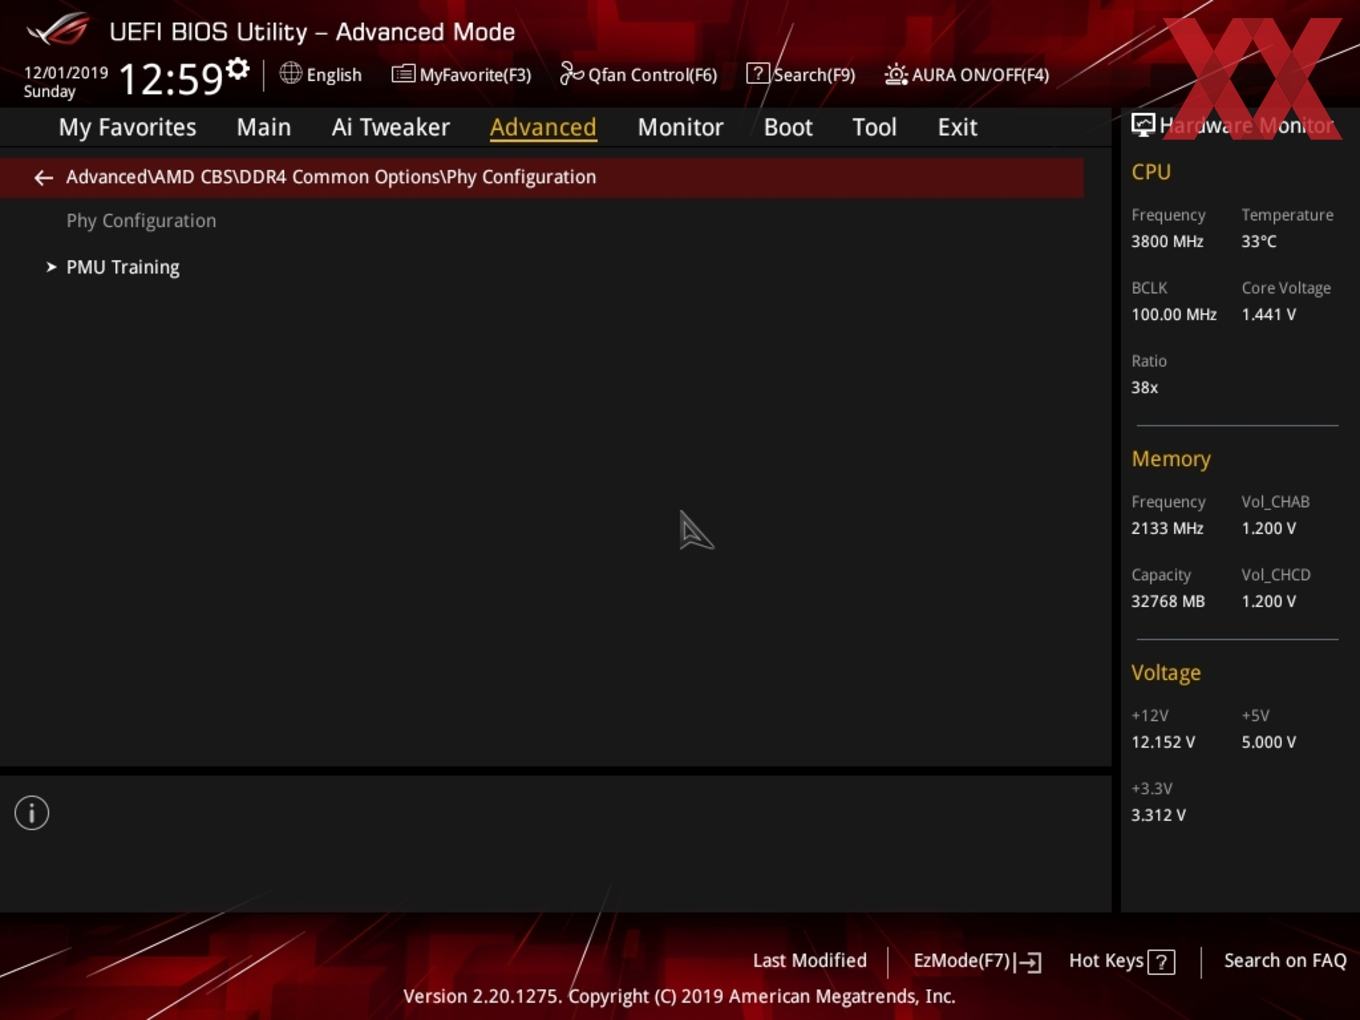Click Core Voltage value 1.441 V
The width and height of the screenshot is (1360, 1020).
pyautogui.click(x=1268, y=314)
